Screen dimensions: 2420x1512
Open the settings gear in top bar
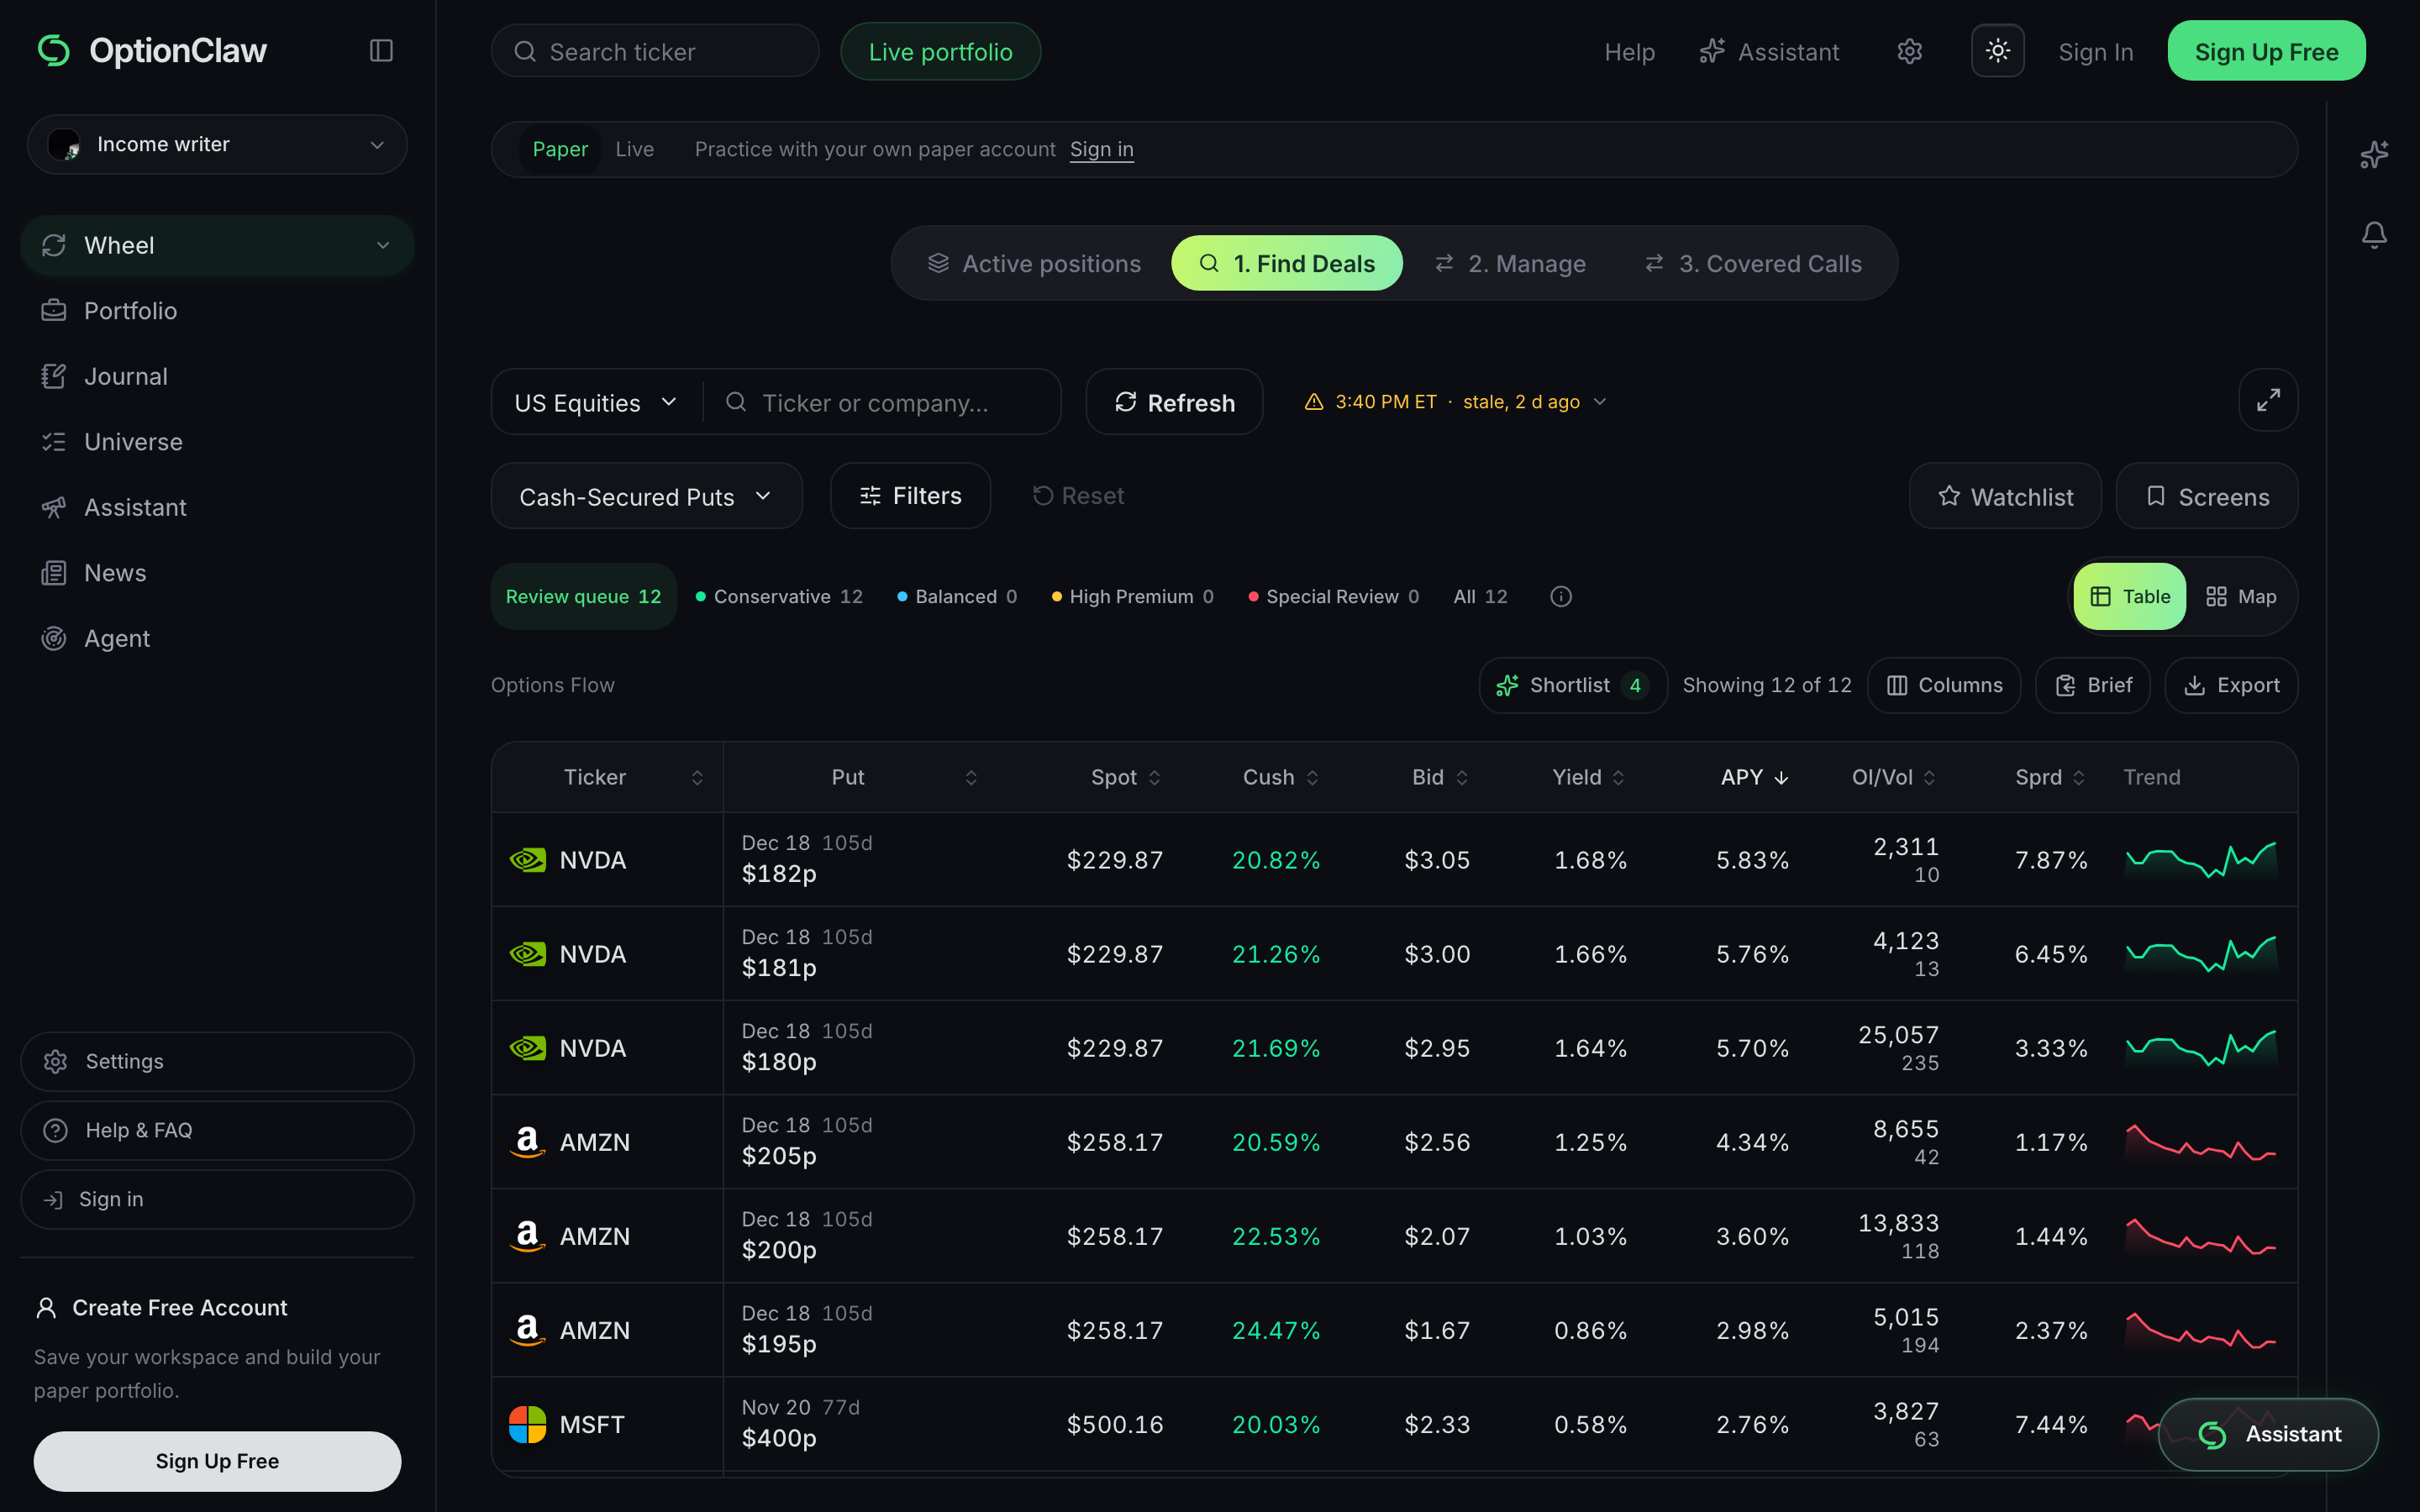(1909, 51)
